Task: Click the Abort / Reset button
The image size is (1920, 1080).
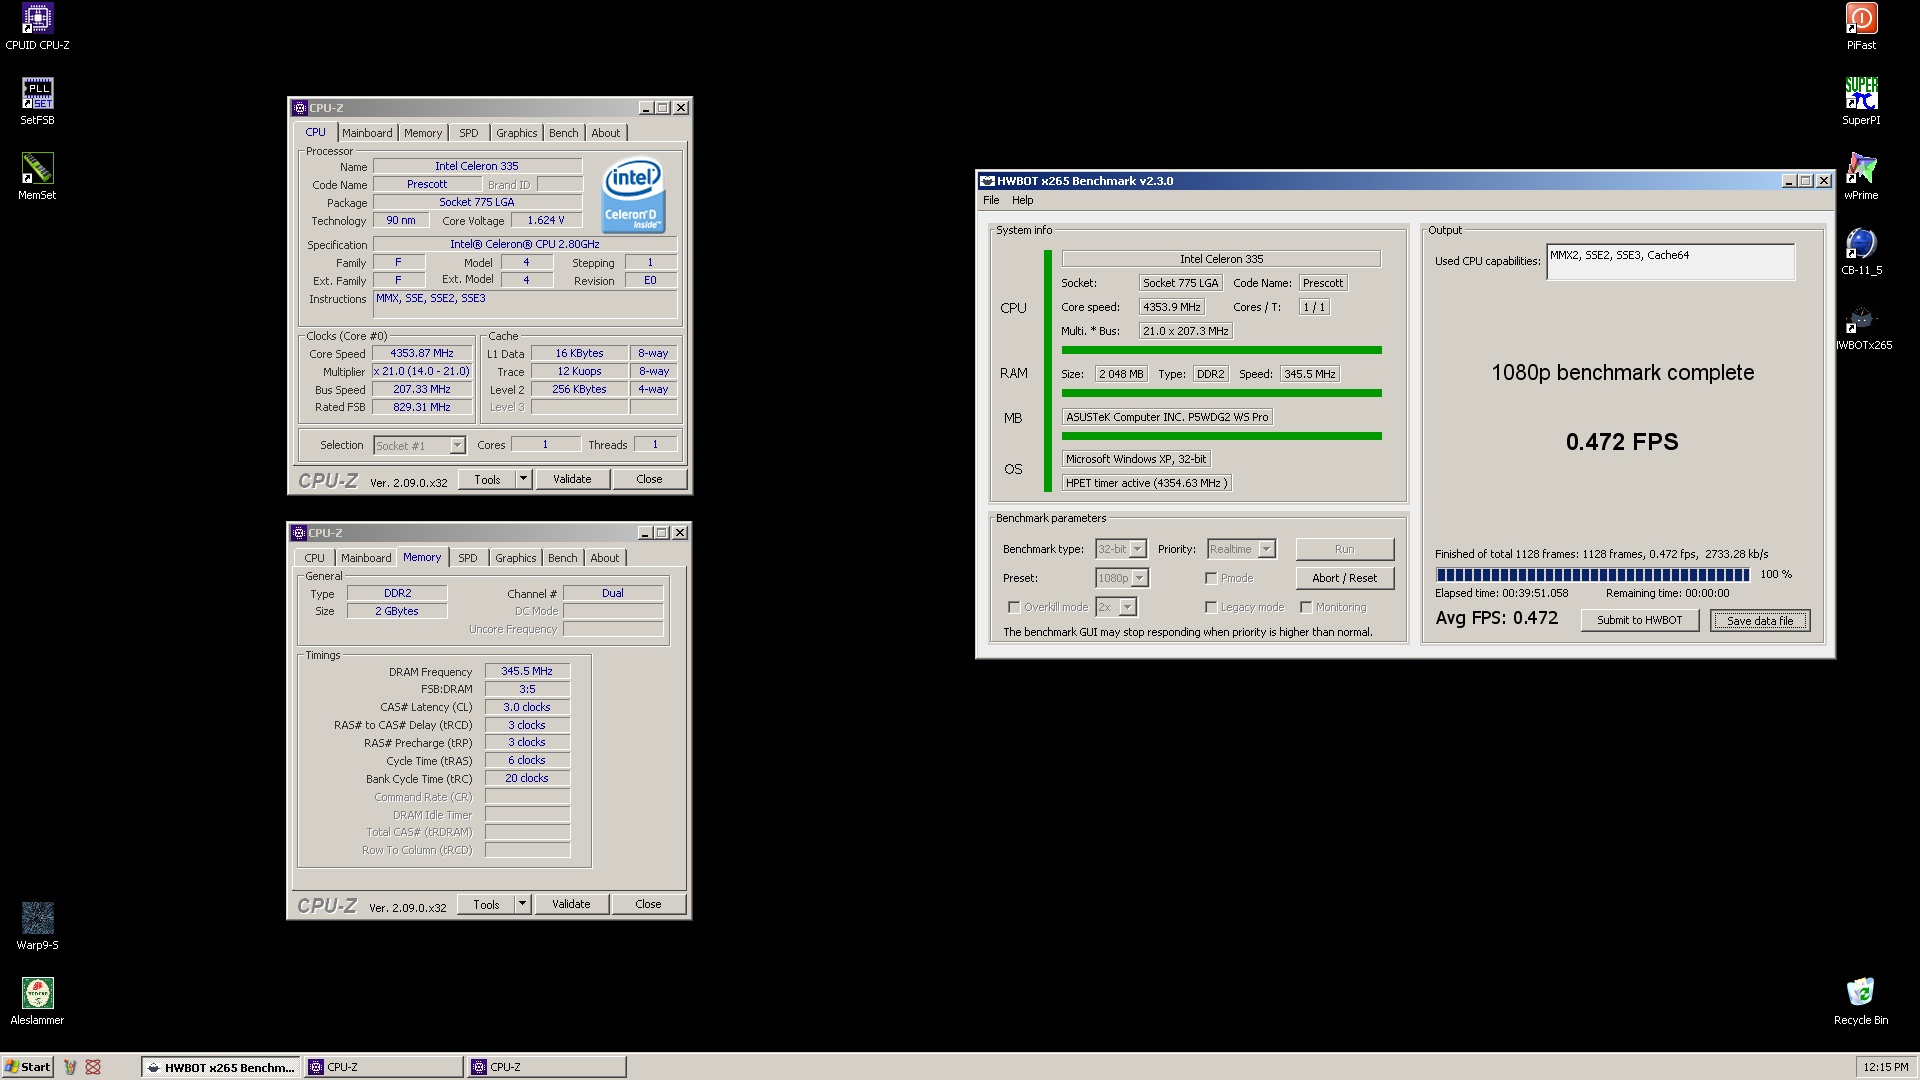Action: click(1345, 578)
